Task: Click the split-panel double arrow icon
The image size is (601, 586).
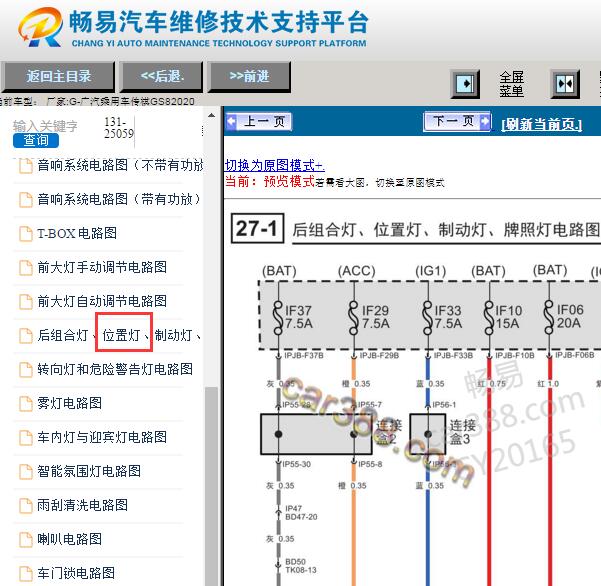Action: pos(565,84)
